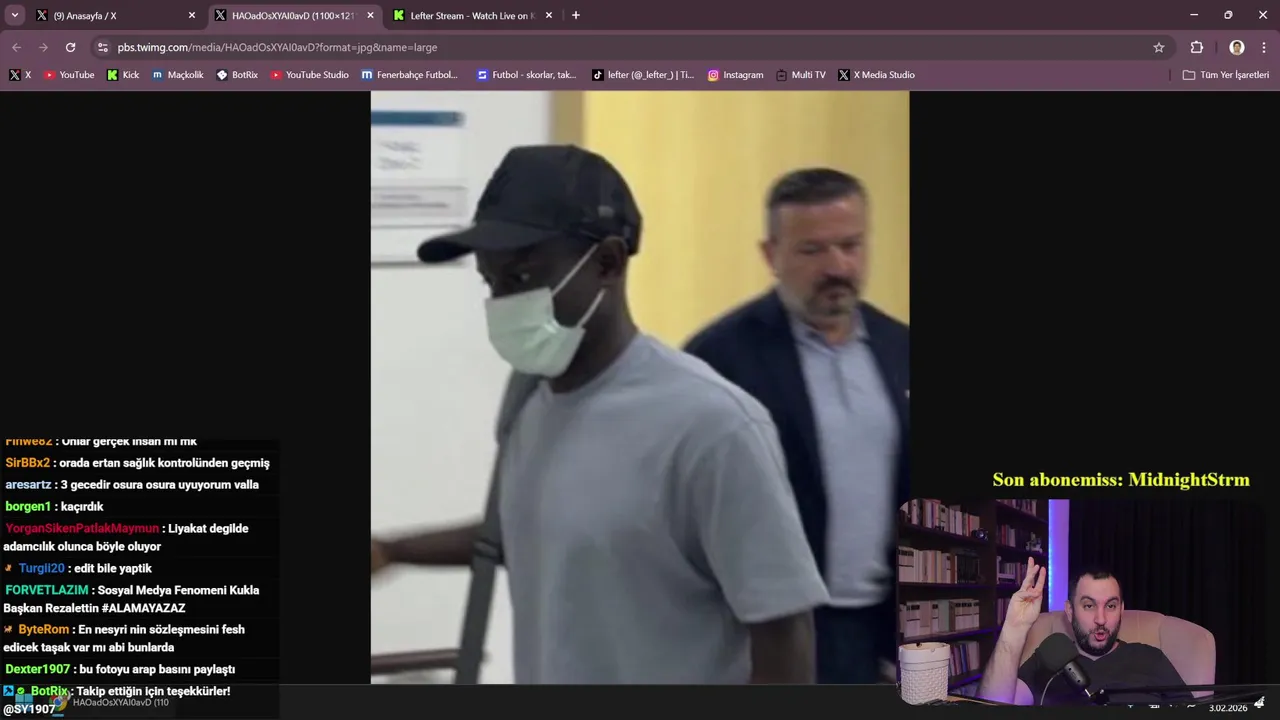Close the HAOadOsXYAI0avD image tab
This screenshot has height=720, width=1280.
[370, 15]
